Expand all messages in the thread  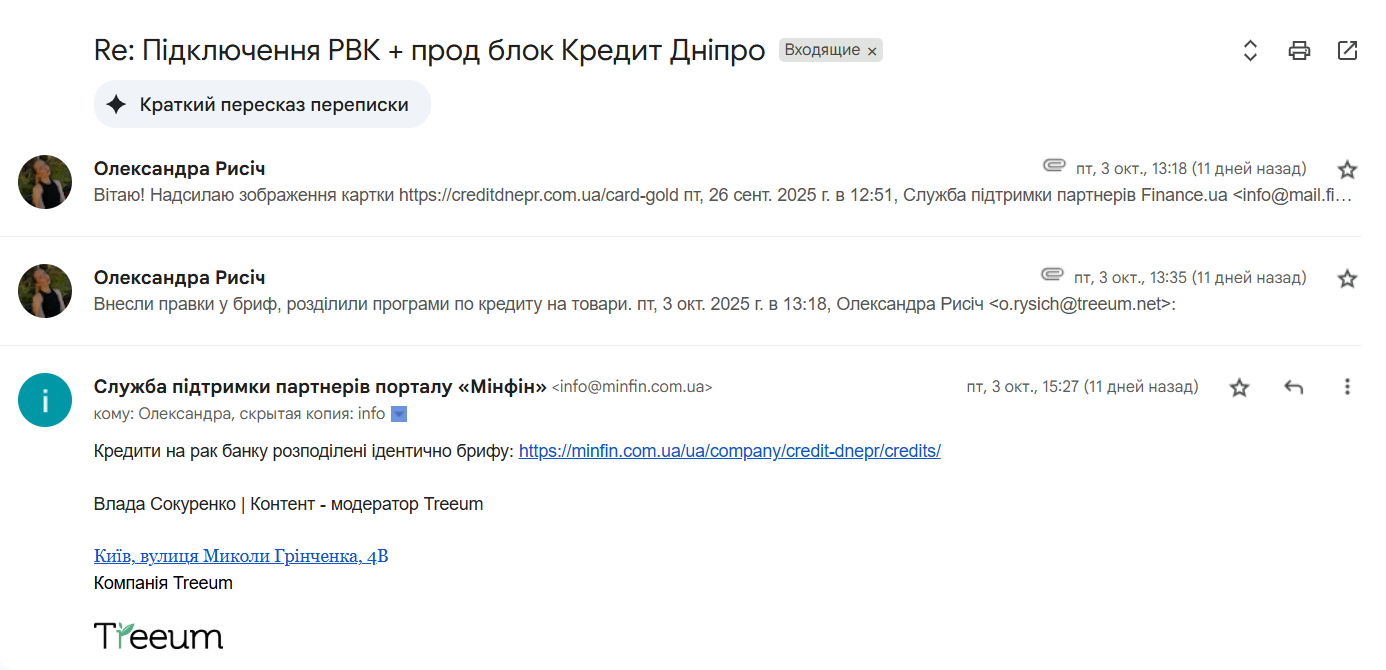[x=1250, y=51]
